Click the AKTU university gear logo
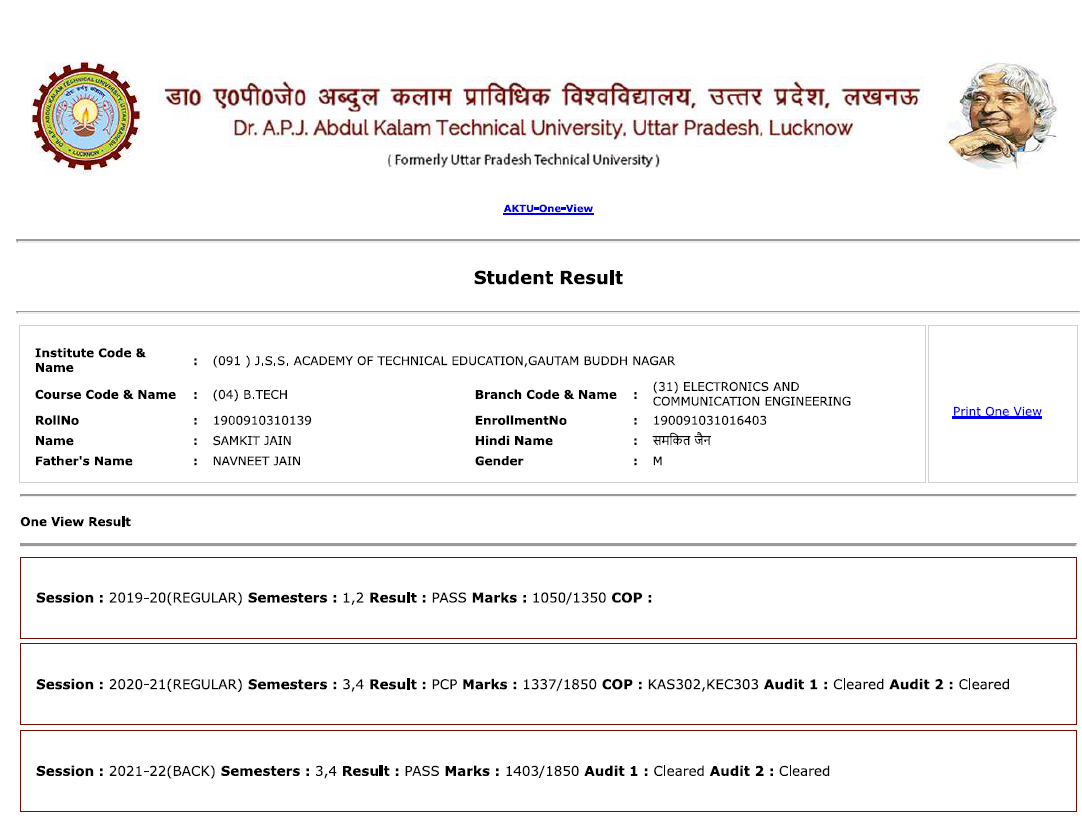The image size is (1082, 822). tap(86, 116)
